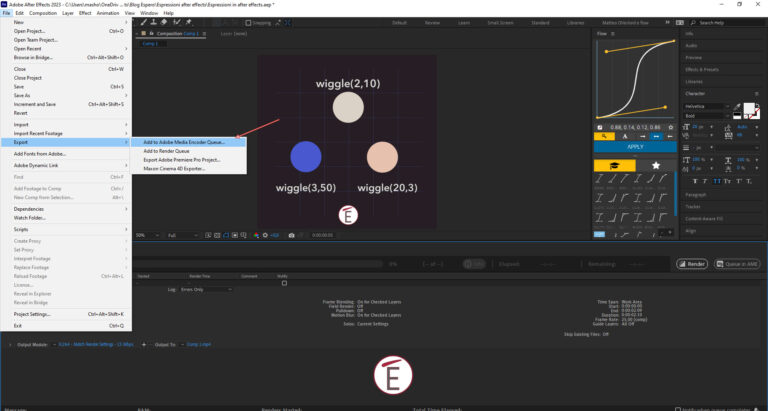The image size is (768, 411).
Task: Click the white fill color swatch
Action: pos(750,109)
